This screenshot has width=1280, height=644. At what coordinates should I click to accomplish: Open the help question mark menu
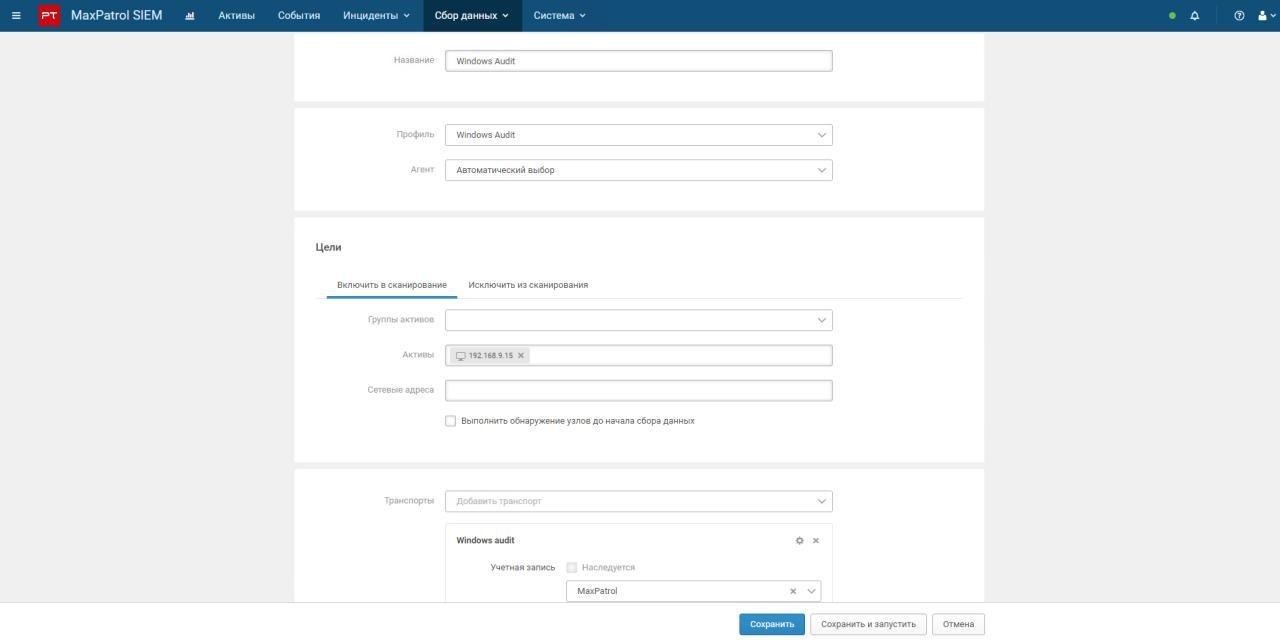coord(1239,16)
